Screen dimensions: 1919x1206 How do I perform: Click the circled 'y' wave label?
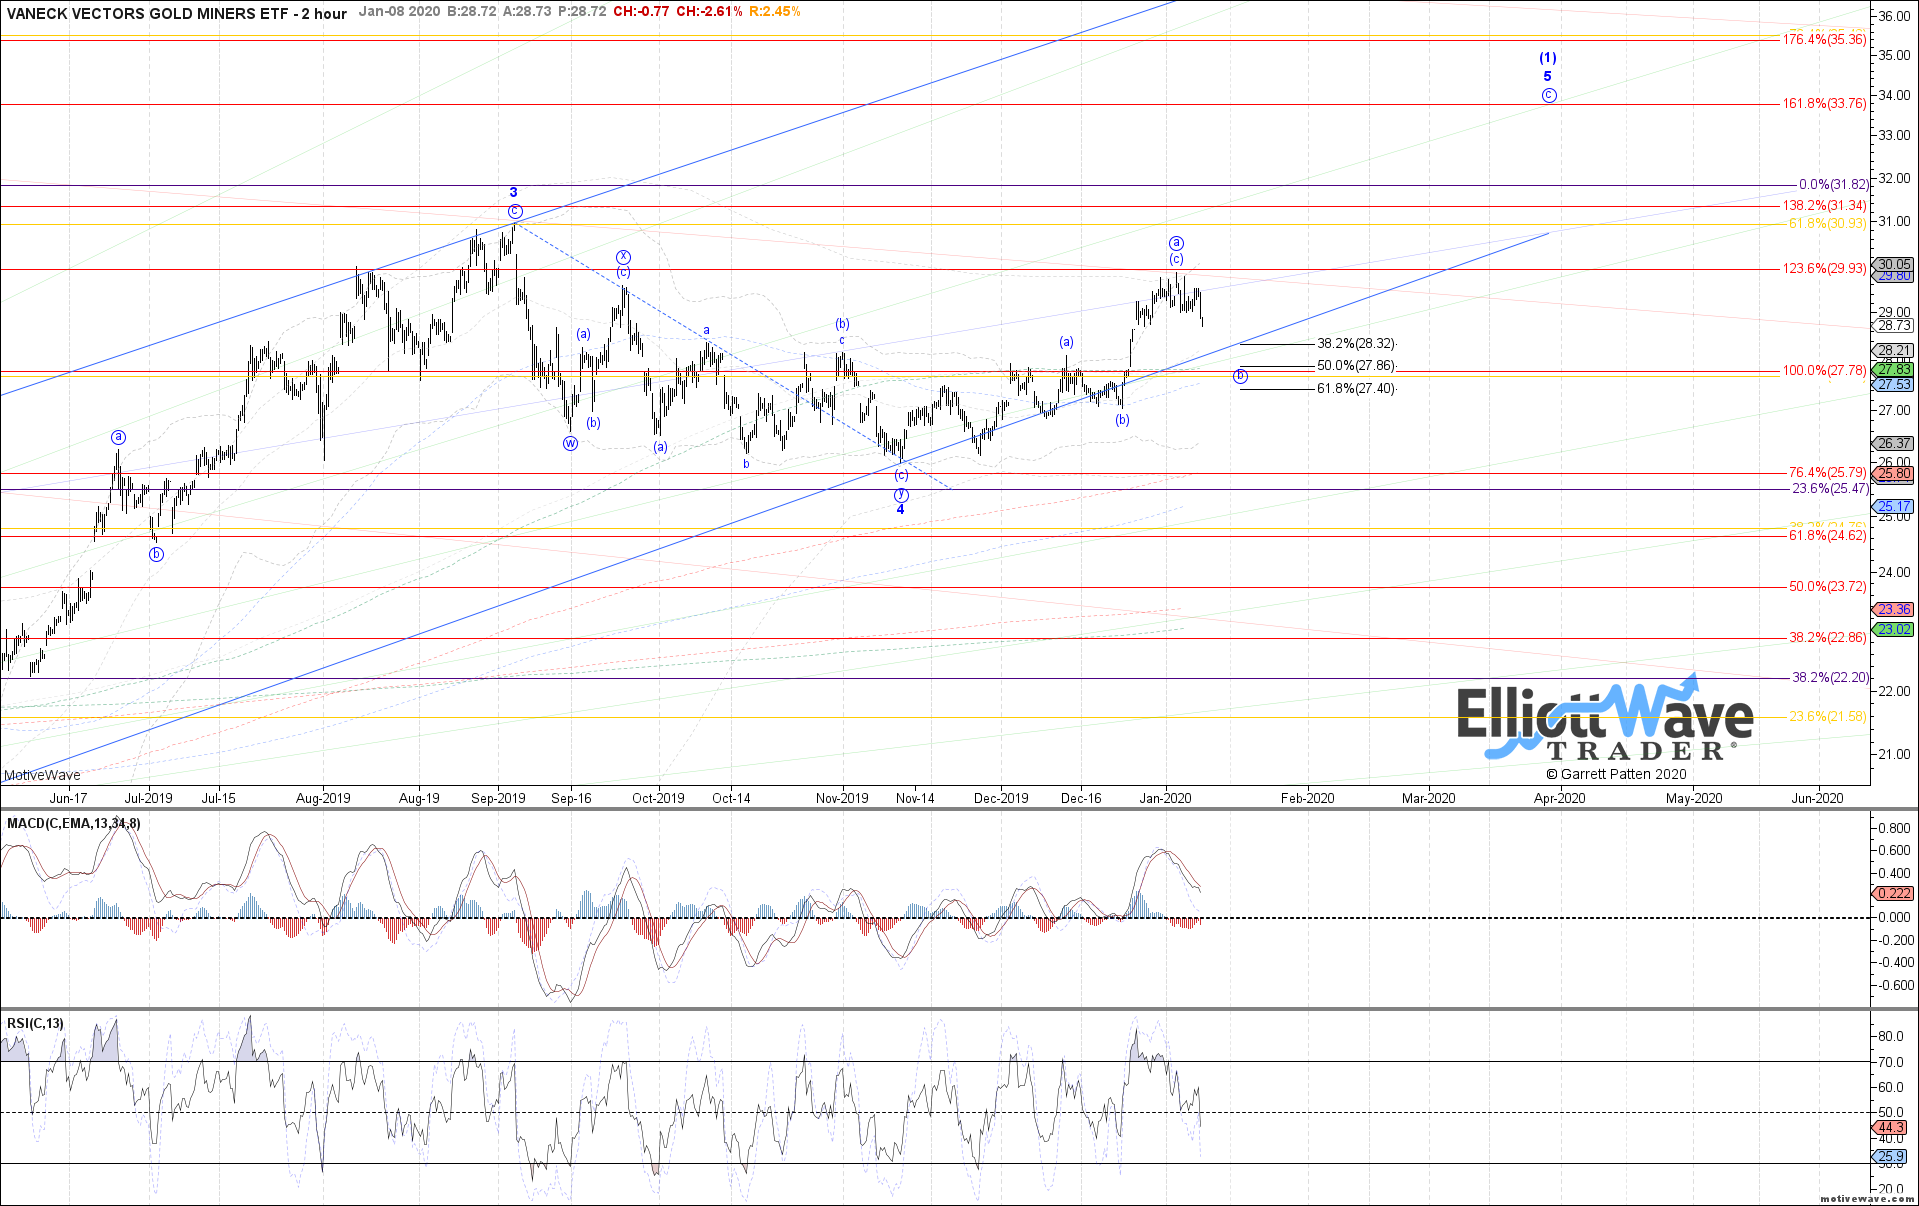point(901,494)
